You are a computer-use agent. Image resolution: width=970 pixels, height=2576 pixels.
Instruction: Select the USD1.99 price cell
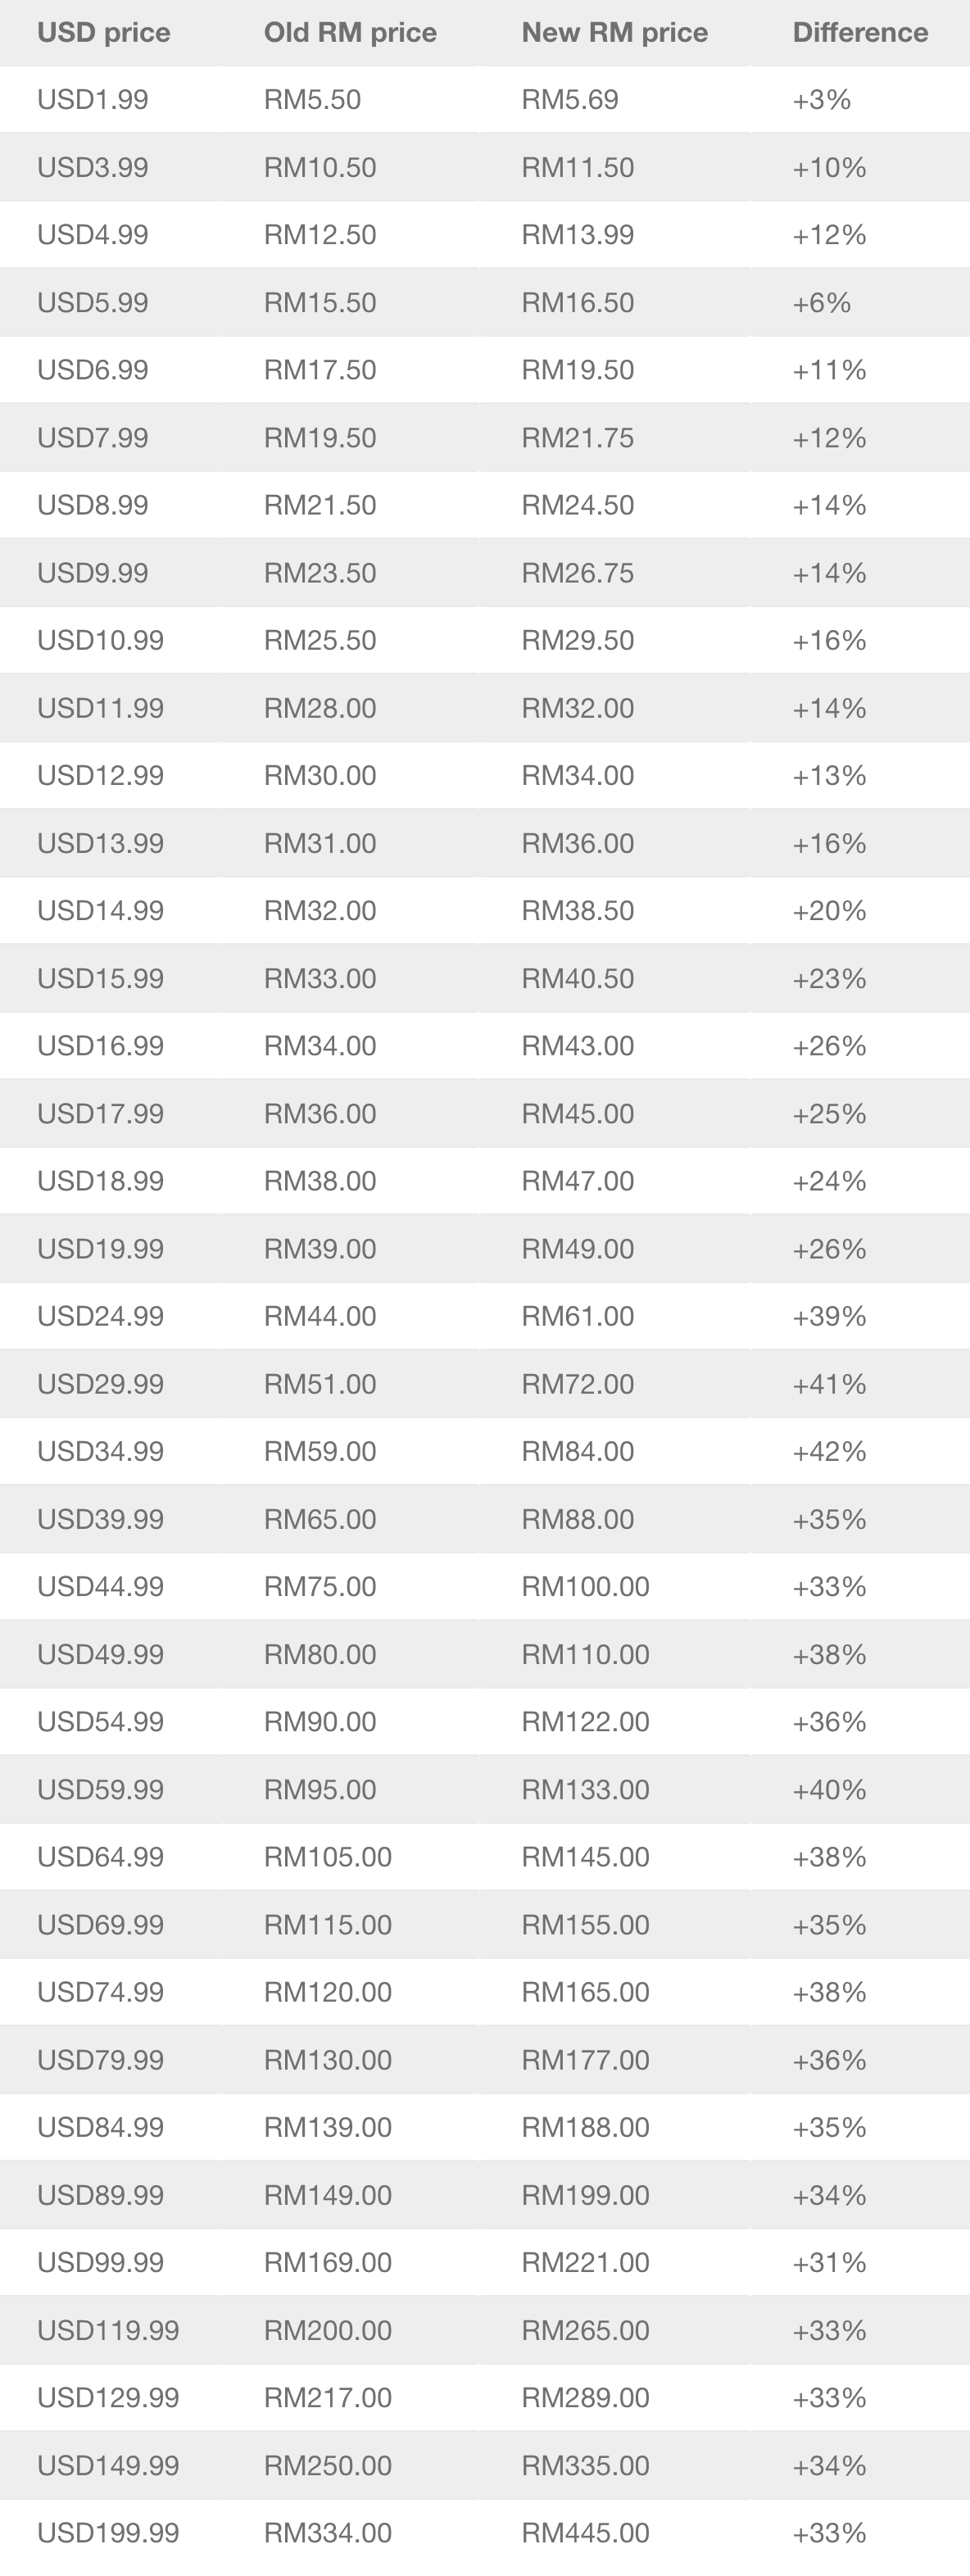[93, 100]
